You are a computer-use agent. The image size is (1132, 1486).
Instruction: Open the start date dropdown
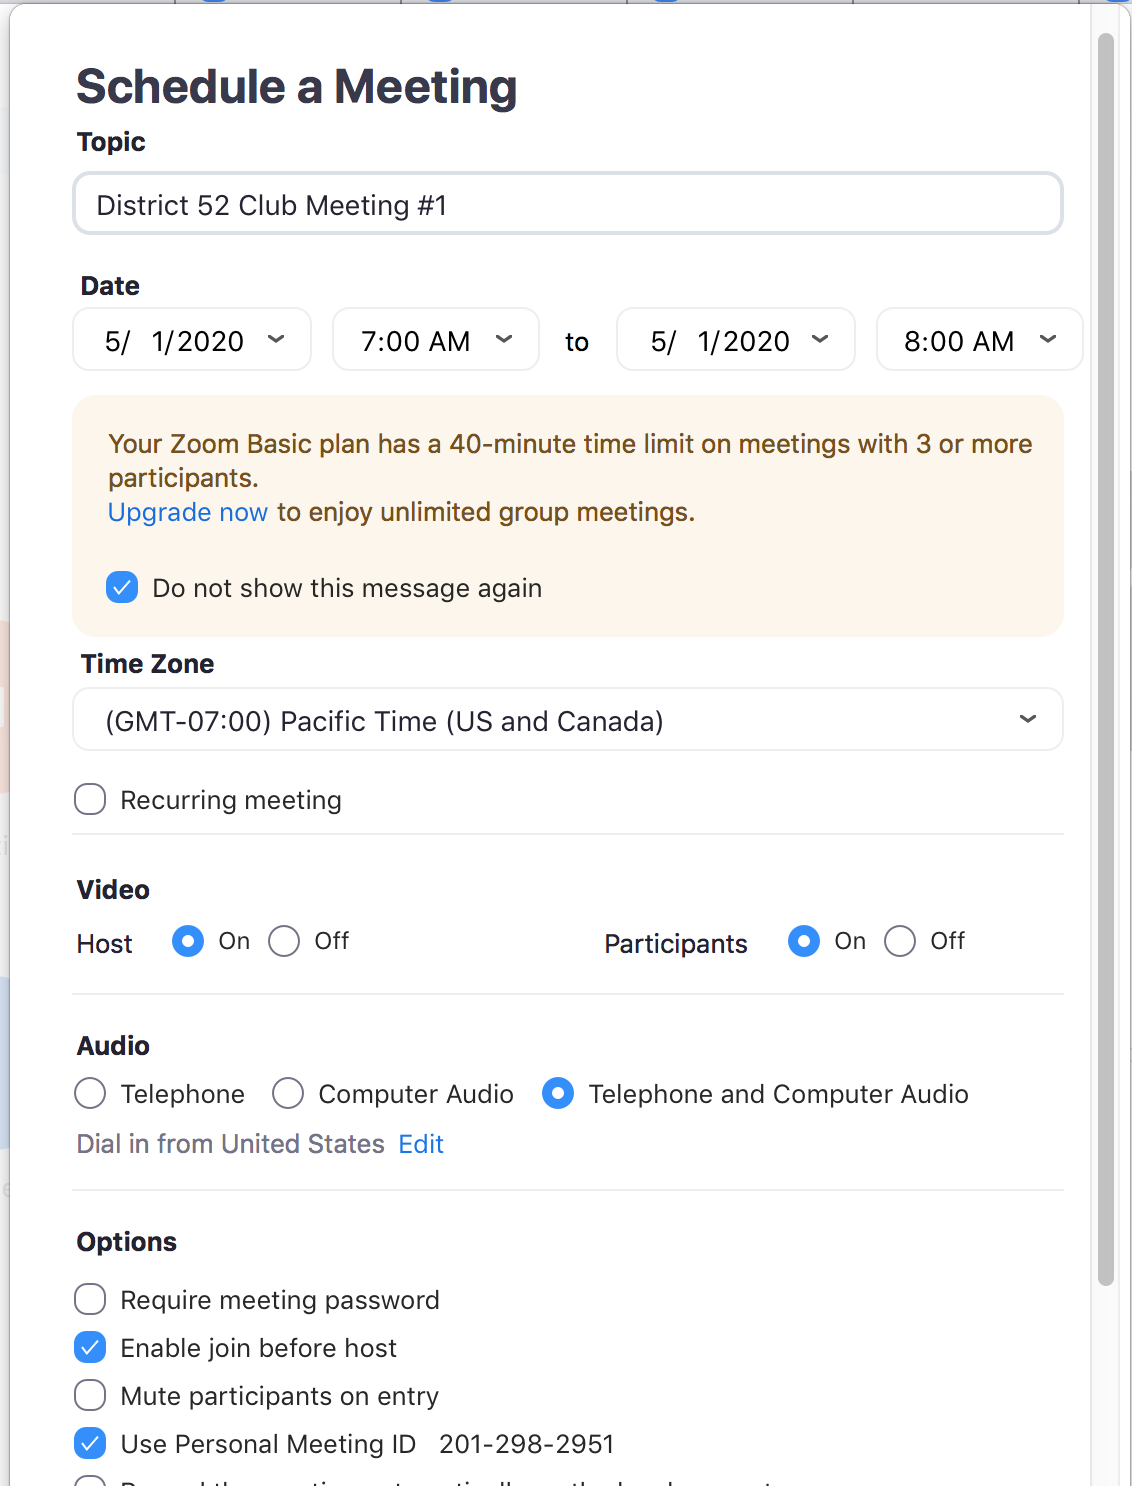click(192, 341)
